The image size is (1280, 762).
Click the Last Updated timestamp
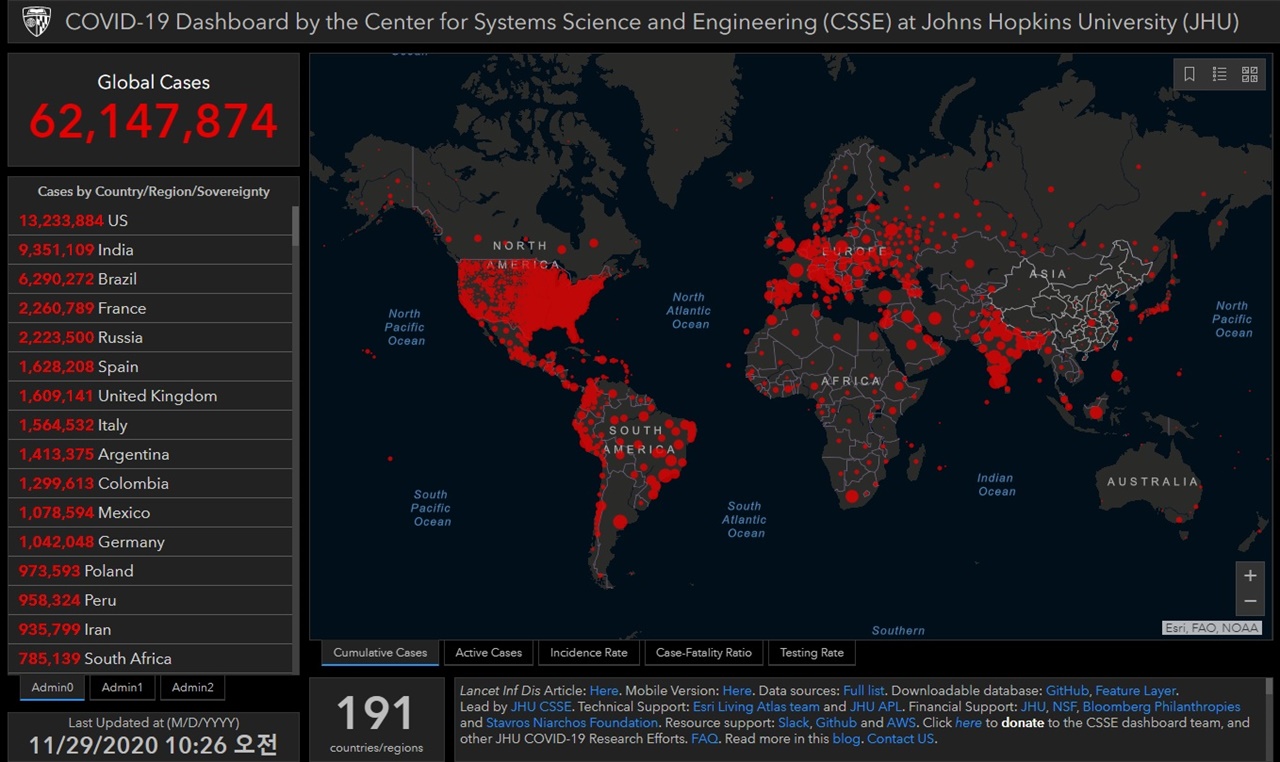tap(153, 745)
